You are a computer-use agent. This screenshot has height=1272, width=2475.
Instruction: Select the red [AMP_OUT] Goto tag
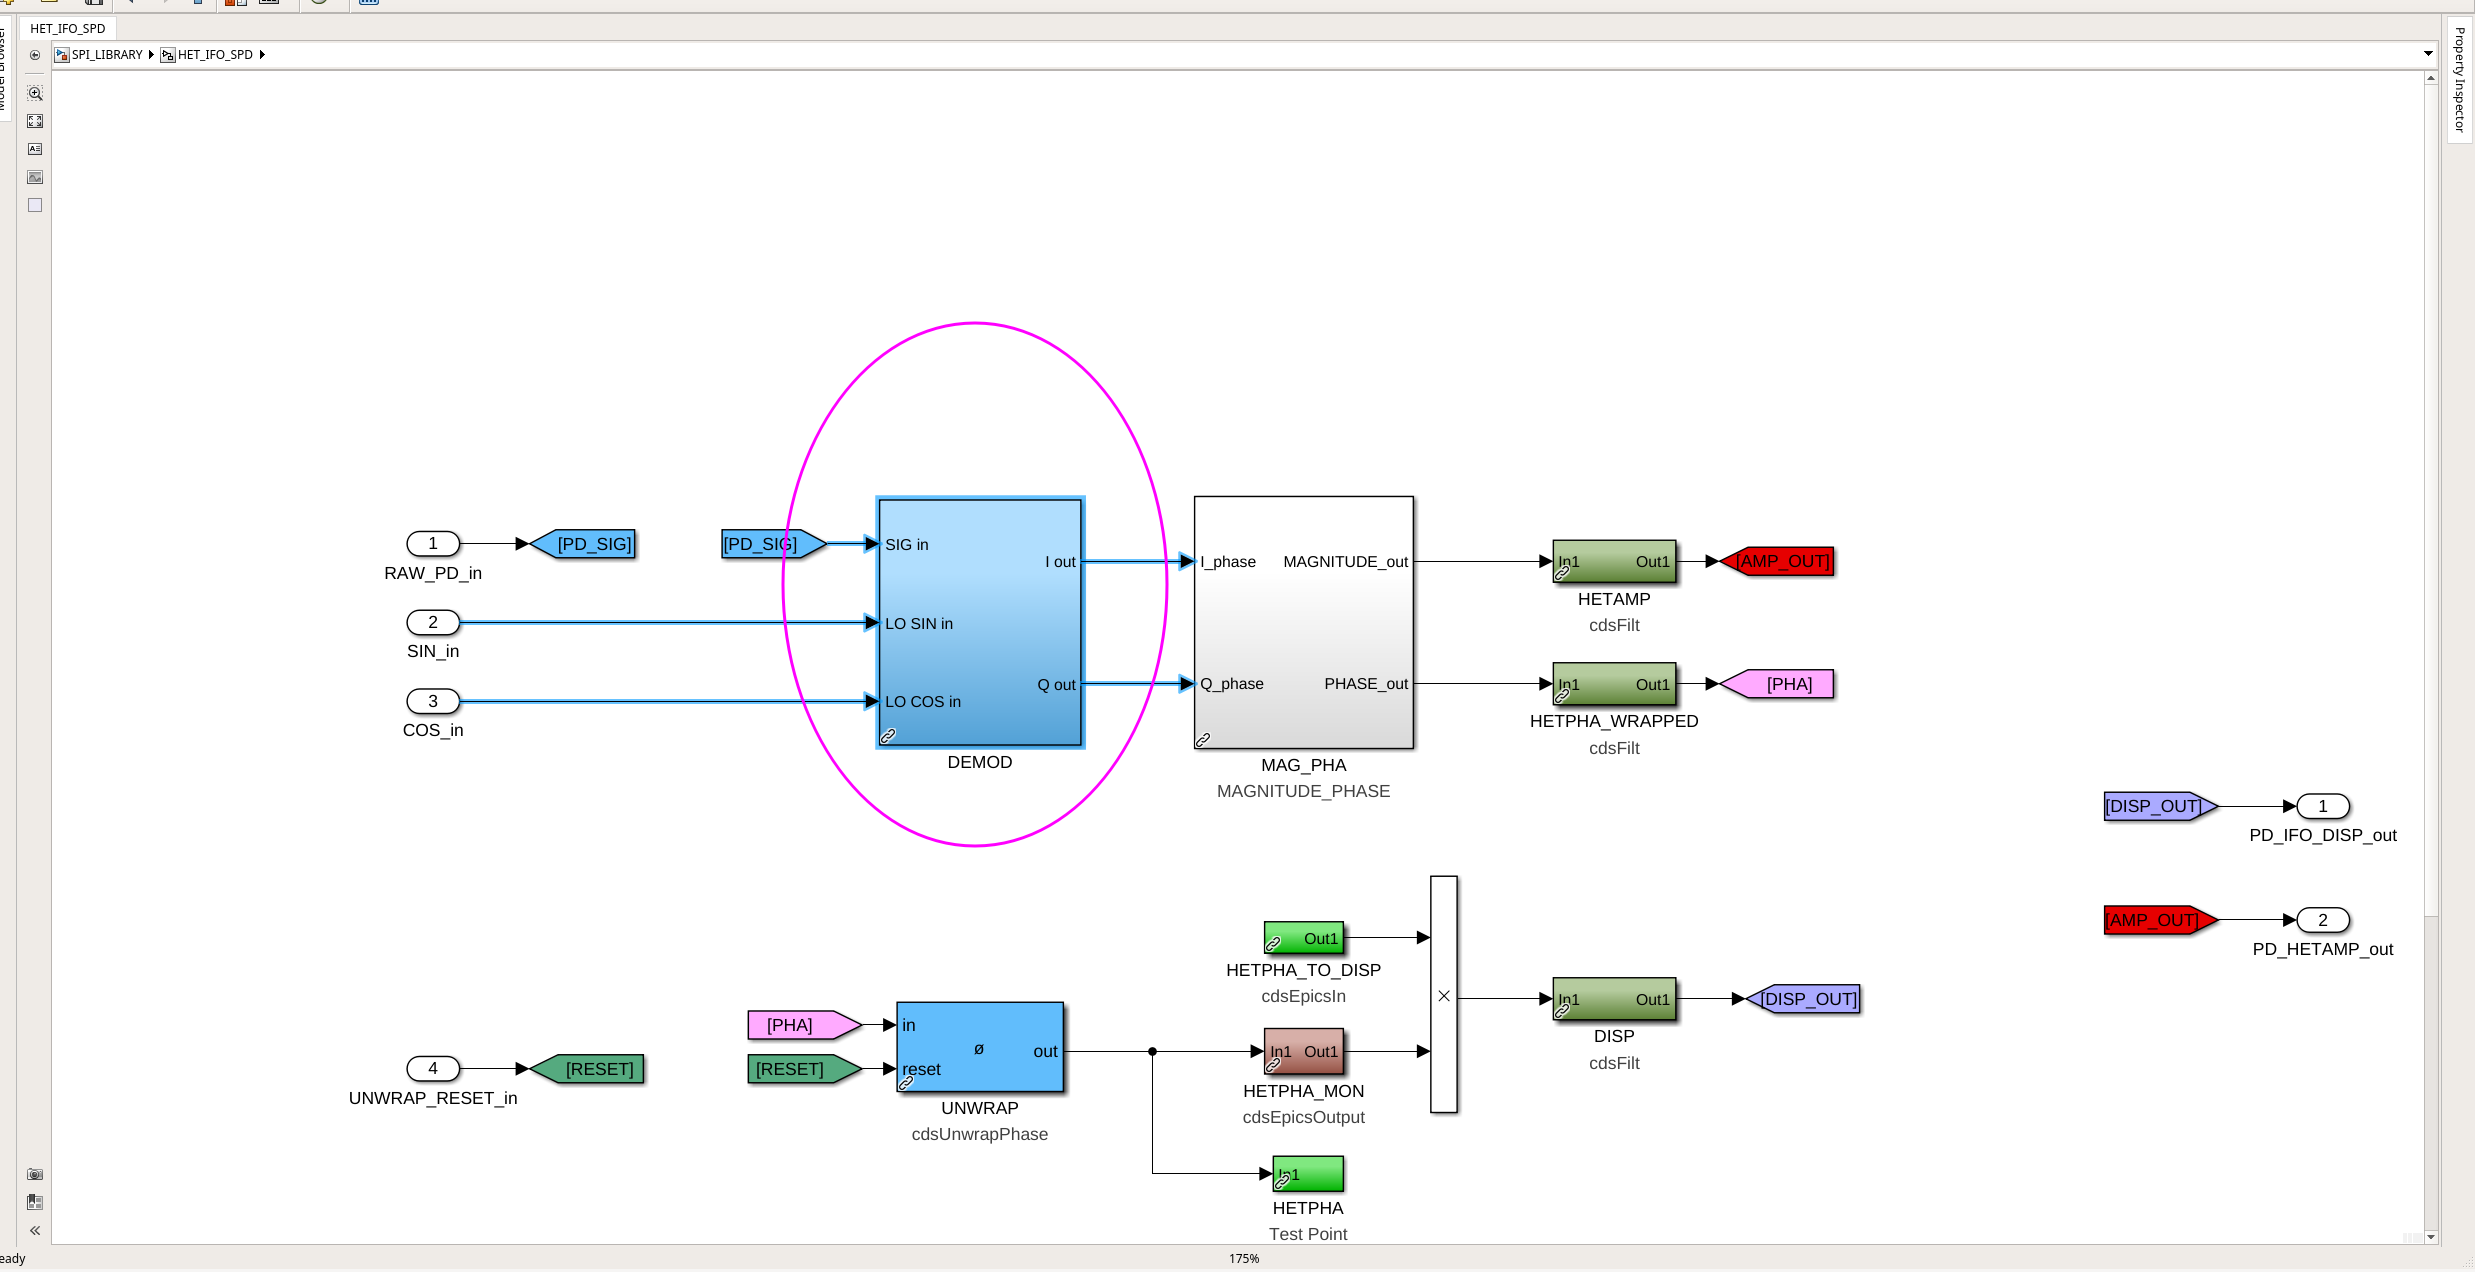[1778, 561]
